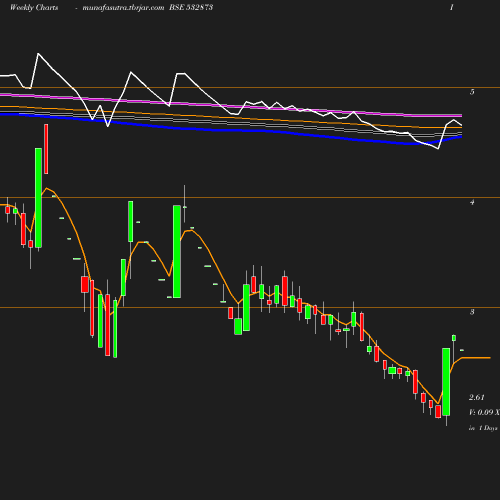Viewport: 500px width, 500px height.
Task: Click the tallest green candle near chart left
Action: pos(38,198)
